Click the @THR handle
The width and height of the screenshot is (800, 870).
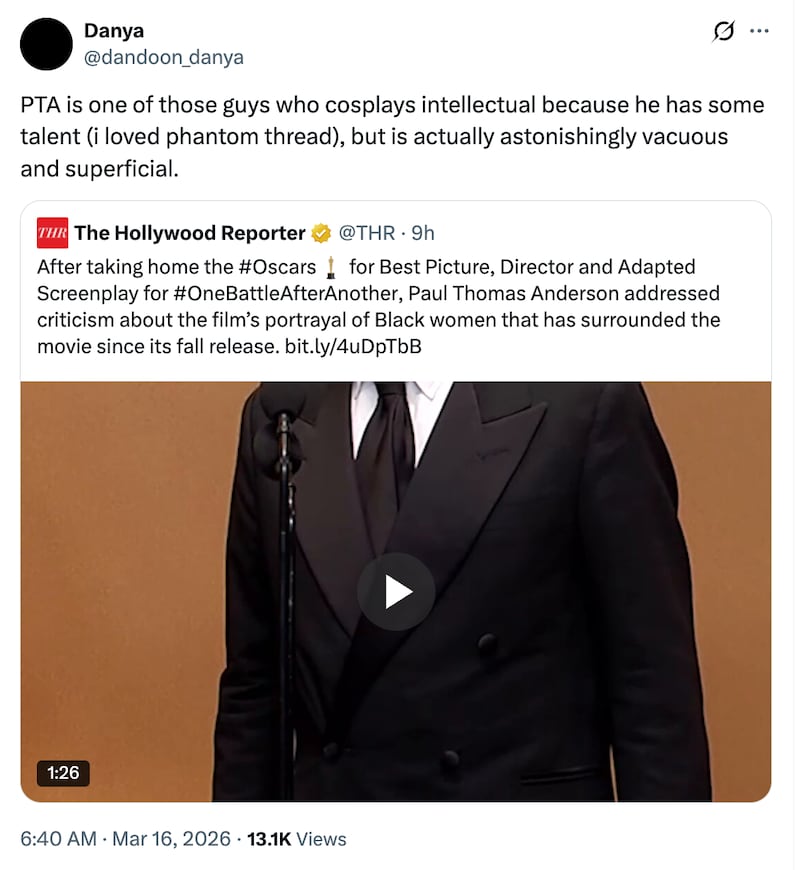click(367, 234)
